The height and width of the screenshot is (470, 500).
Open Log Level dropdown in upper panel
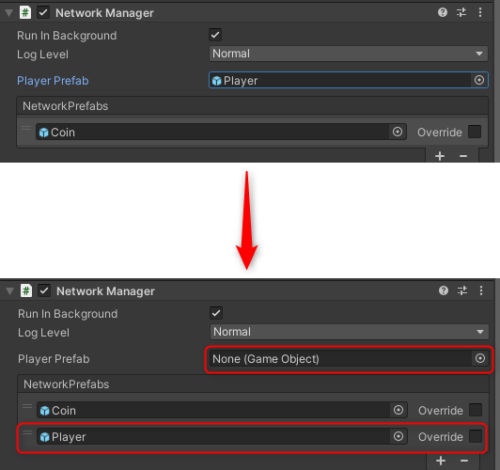pyautogui.click(x=348, y=54)
